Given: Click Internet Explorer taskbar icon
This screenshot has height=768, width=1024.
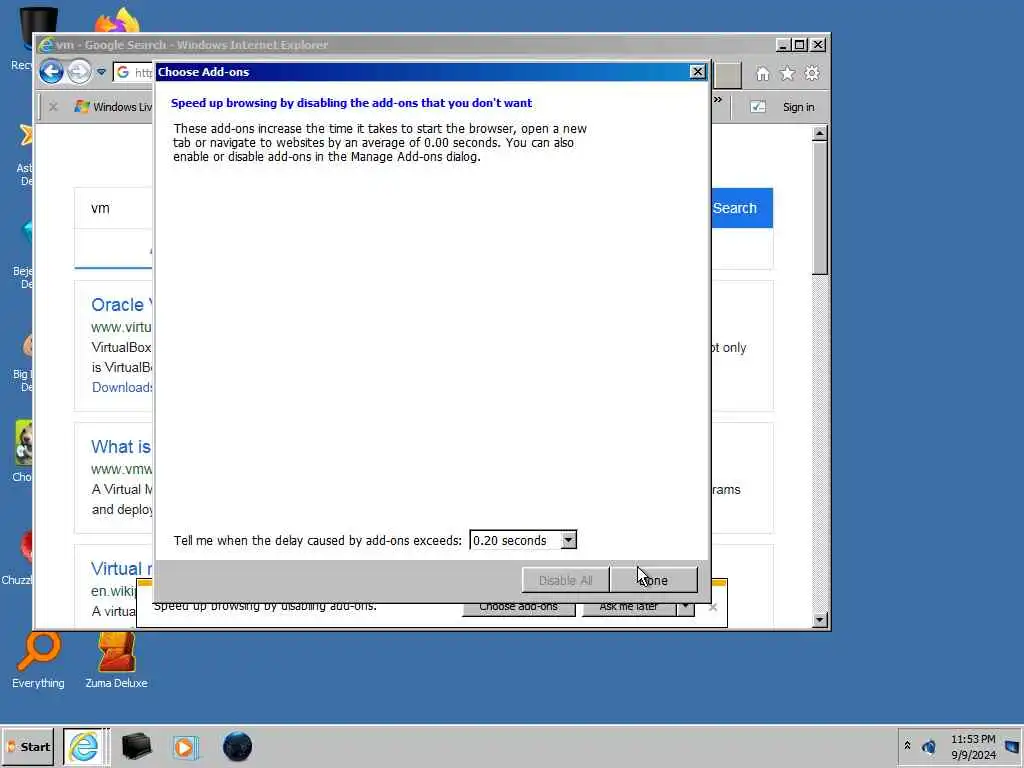Looking at the screenshot, I should 84,746.
